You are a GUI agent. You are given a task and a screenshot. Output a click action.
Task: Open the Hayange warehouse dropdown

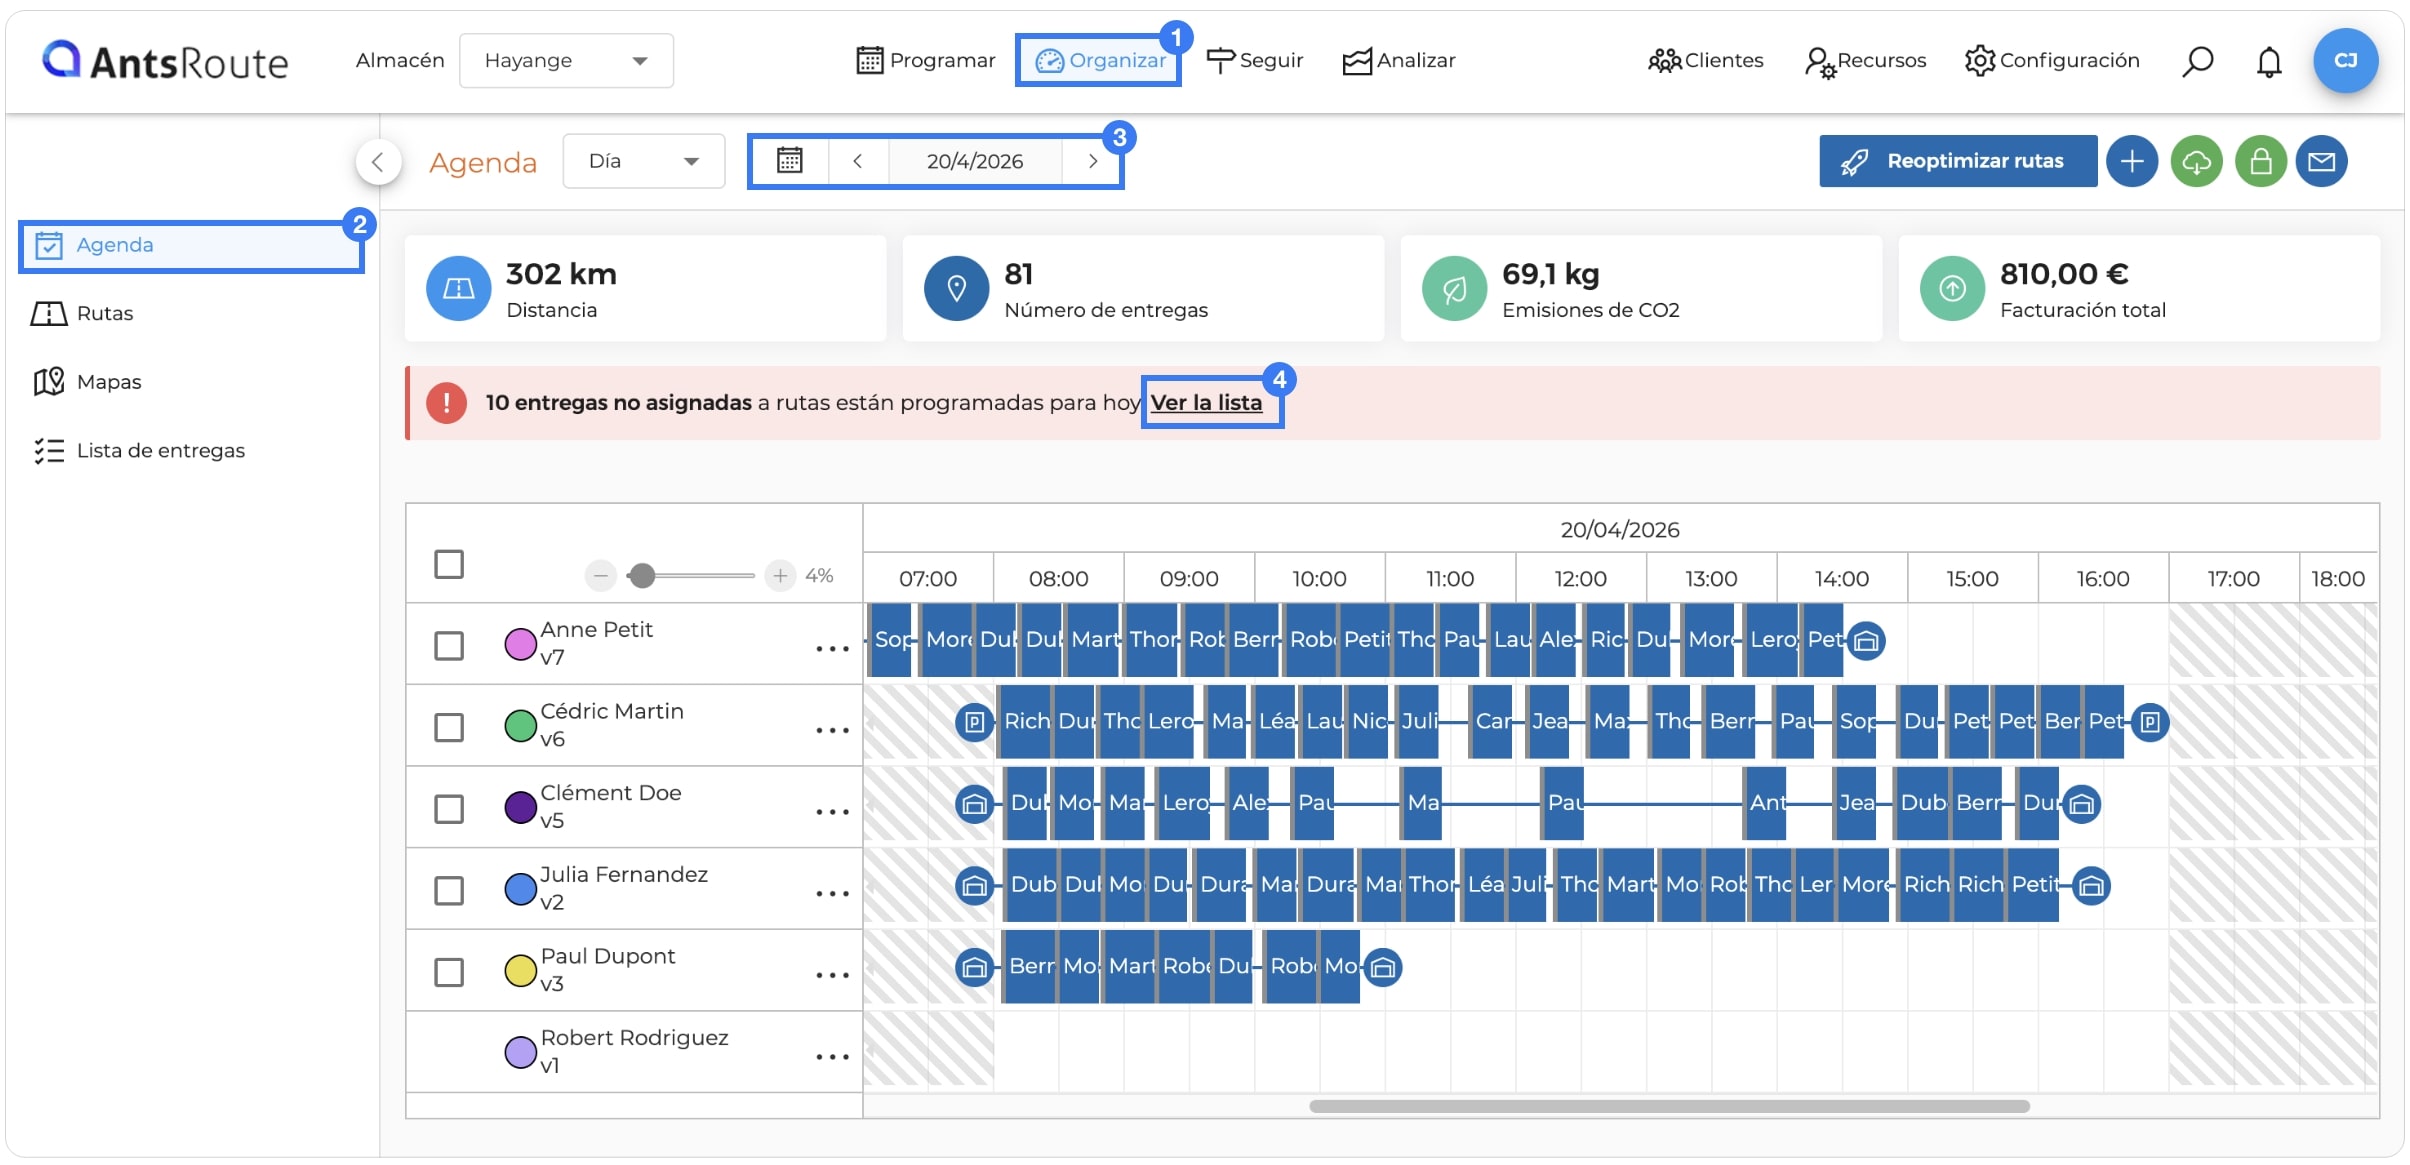coord(566,61)
